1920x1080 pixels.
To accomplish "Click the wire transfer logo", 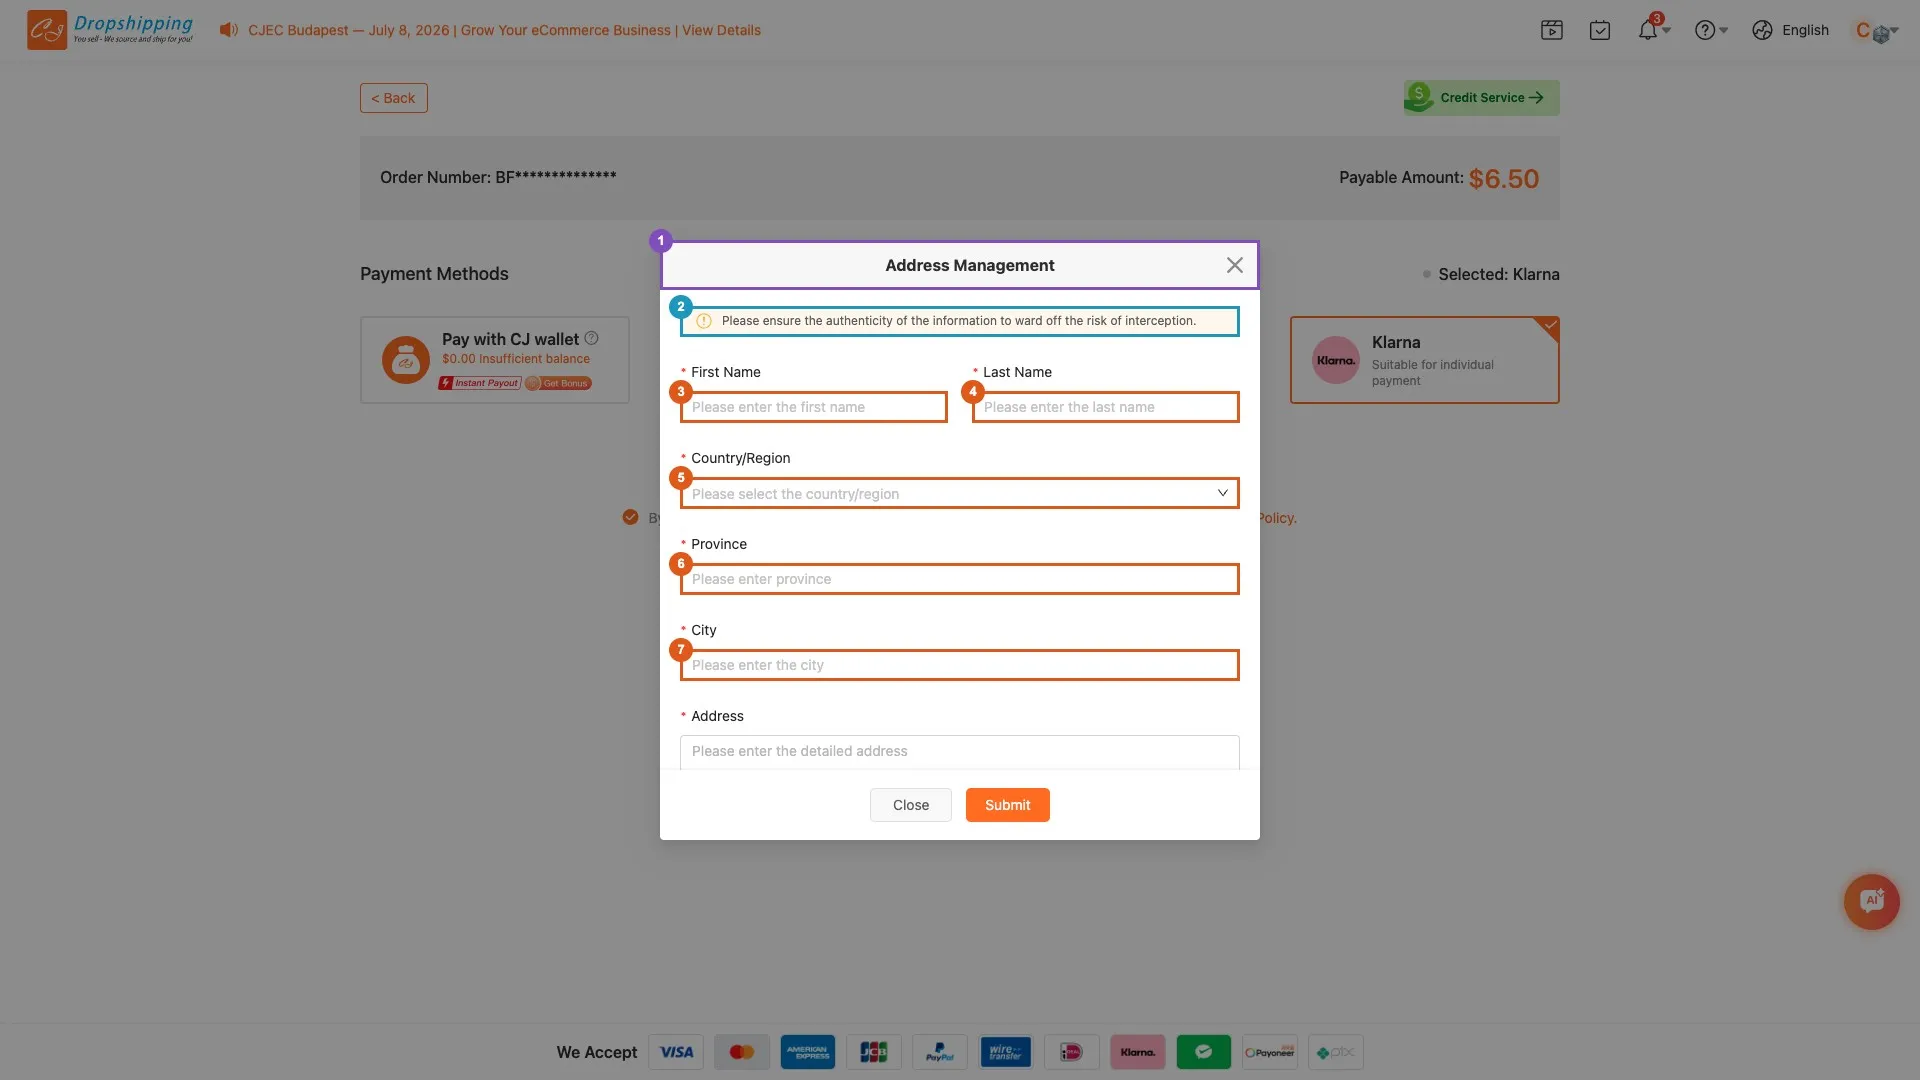I will click(1006, 1052).
